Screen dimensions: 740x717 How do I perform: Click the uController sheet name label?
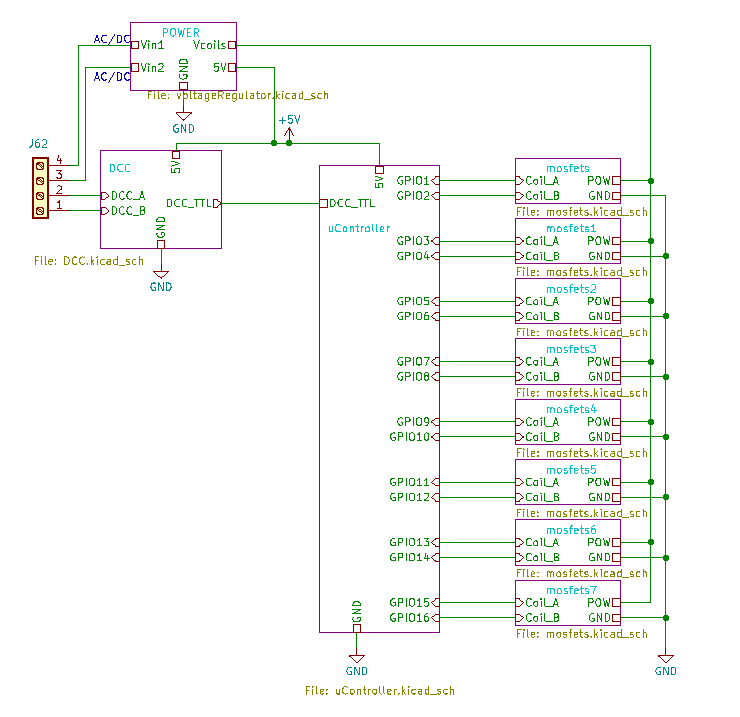coord(359,229)
